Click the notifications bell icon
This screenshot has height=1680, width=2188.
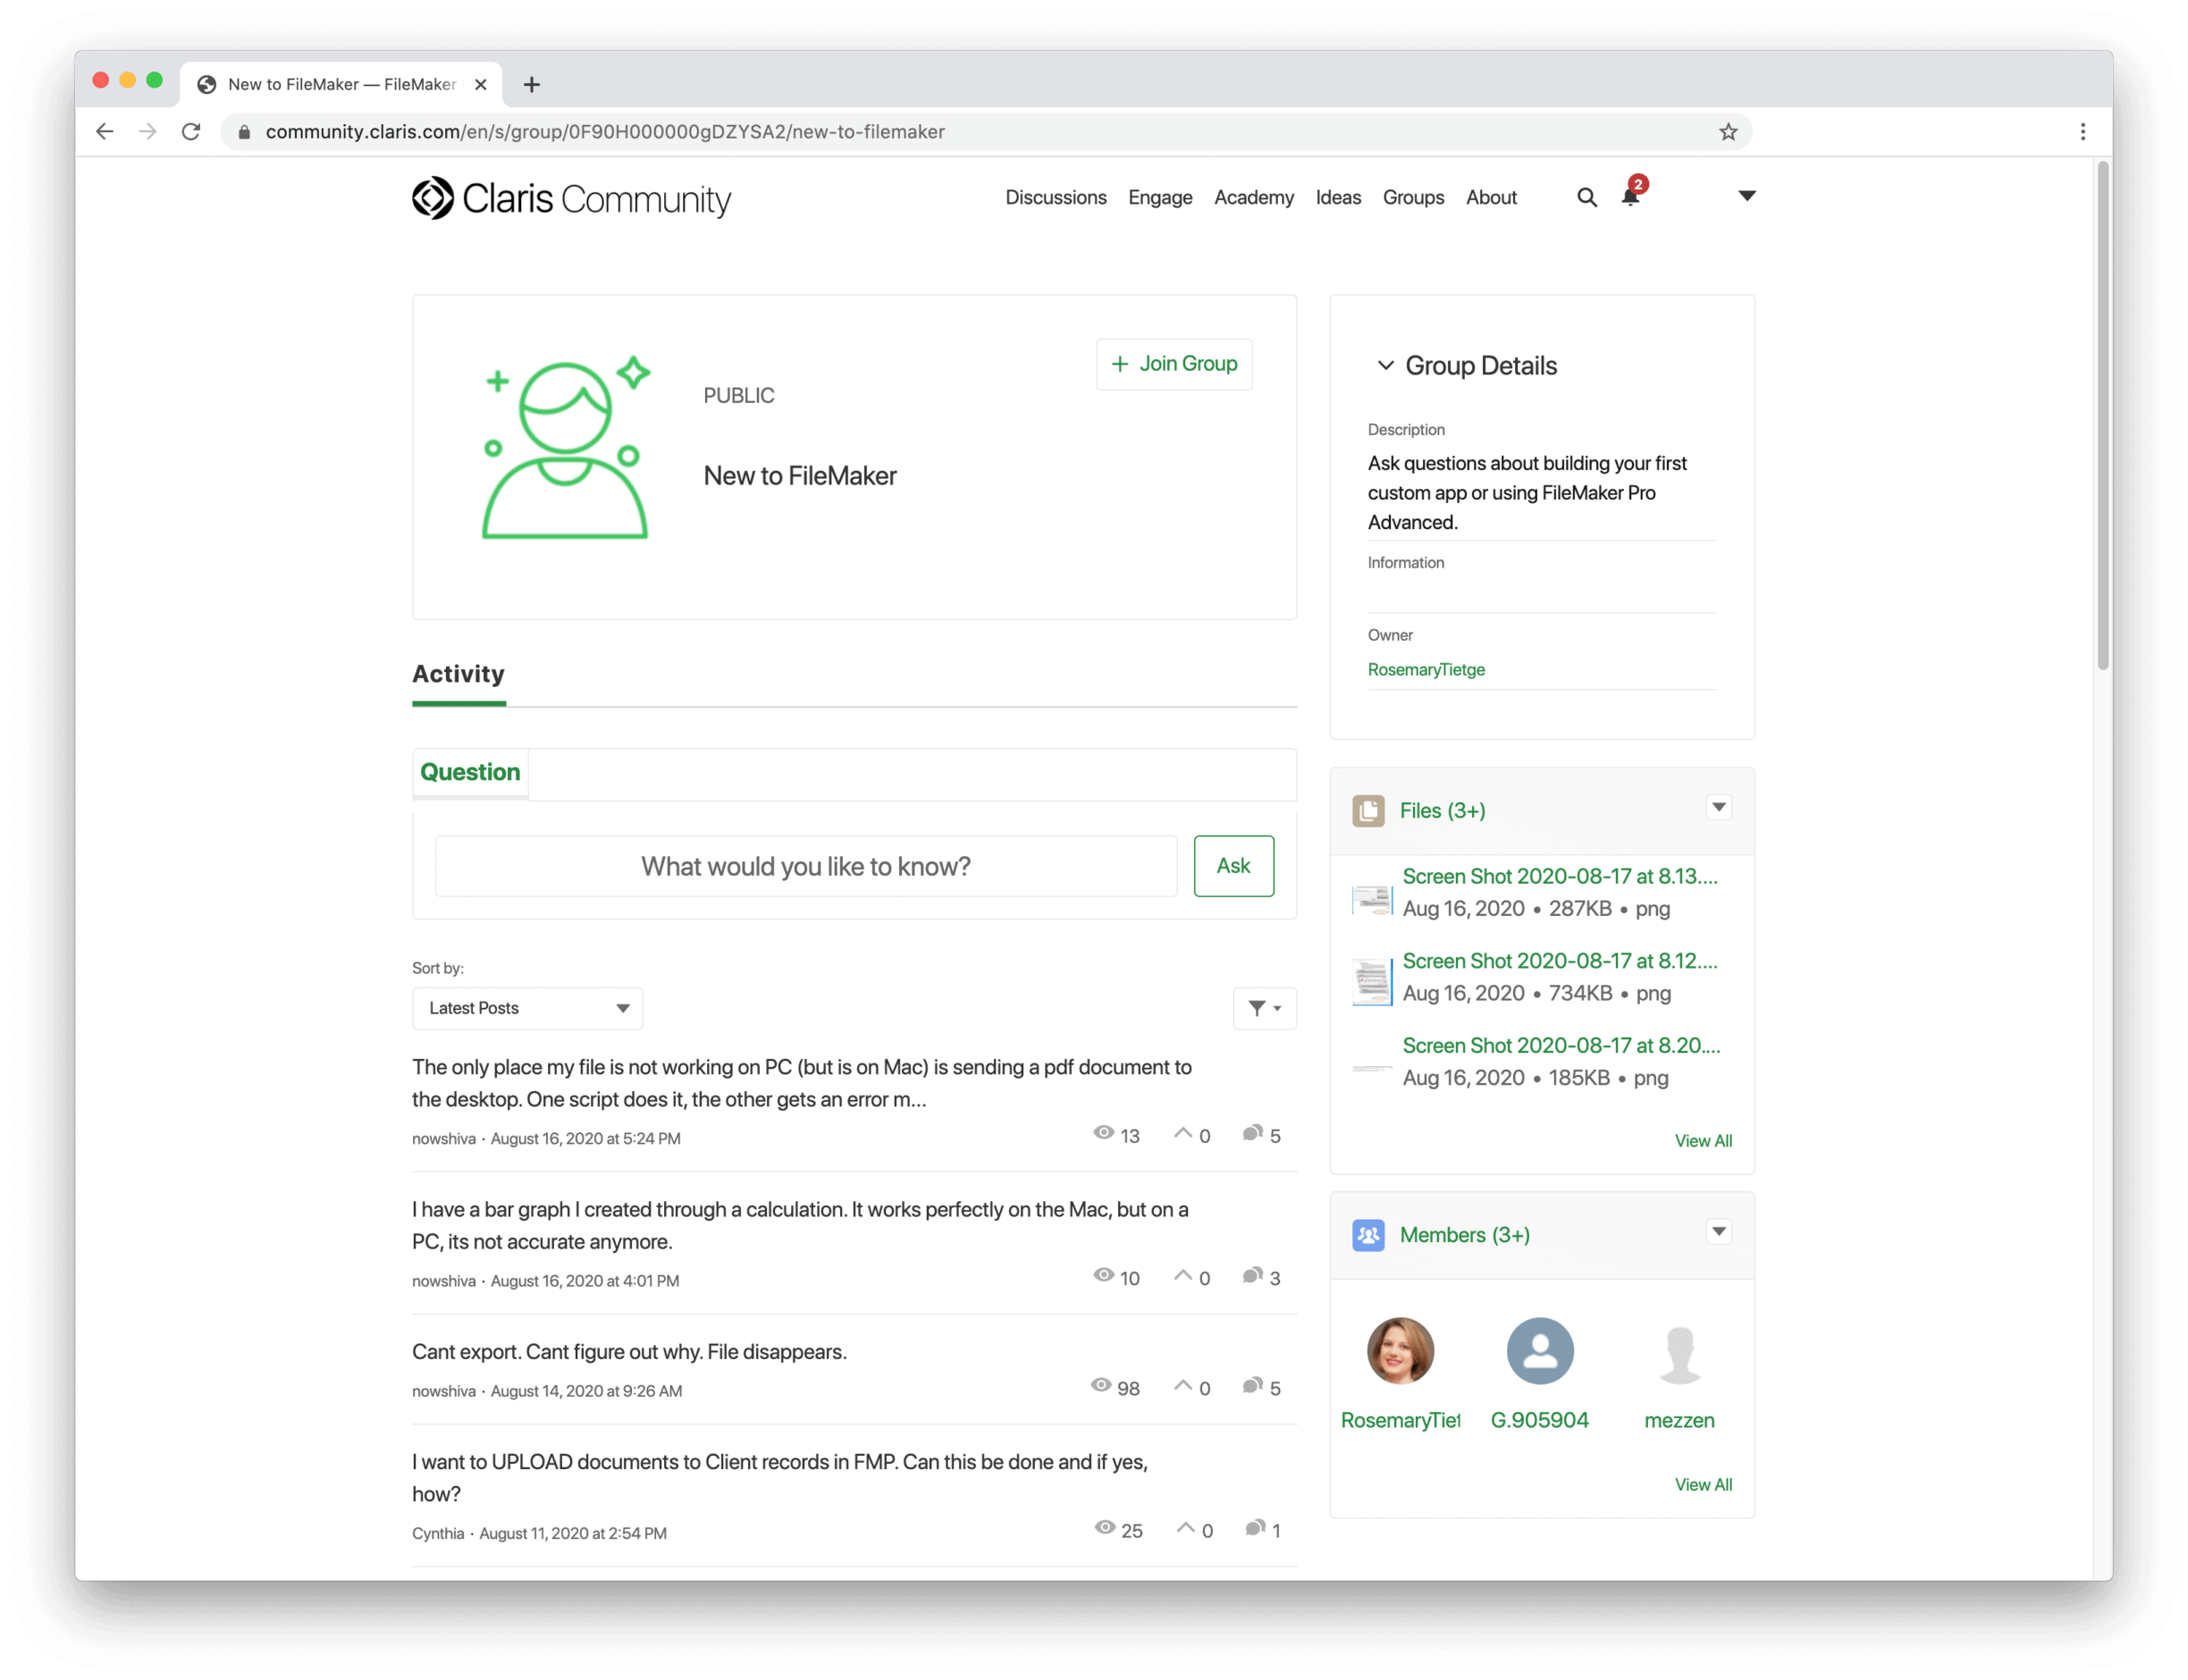click(x=1628, y=196)
